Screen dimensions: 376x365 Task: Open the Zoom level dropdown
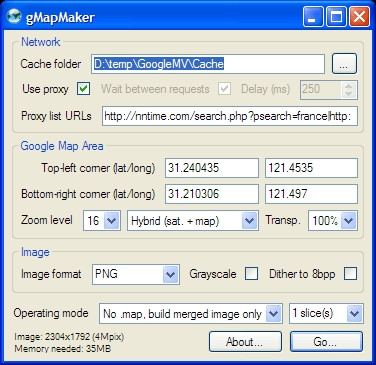(x=102, y=221)
